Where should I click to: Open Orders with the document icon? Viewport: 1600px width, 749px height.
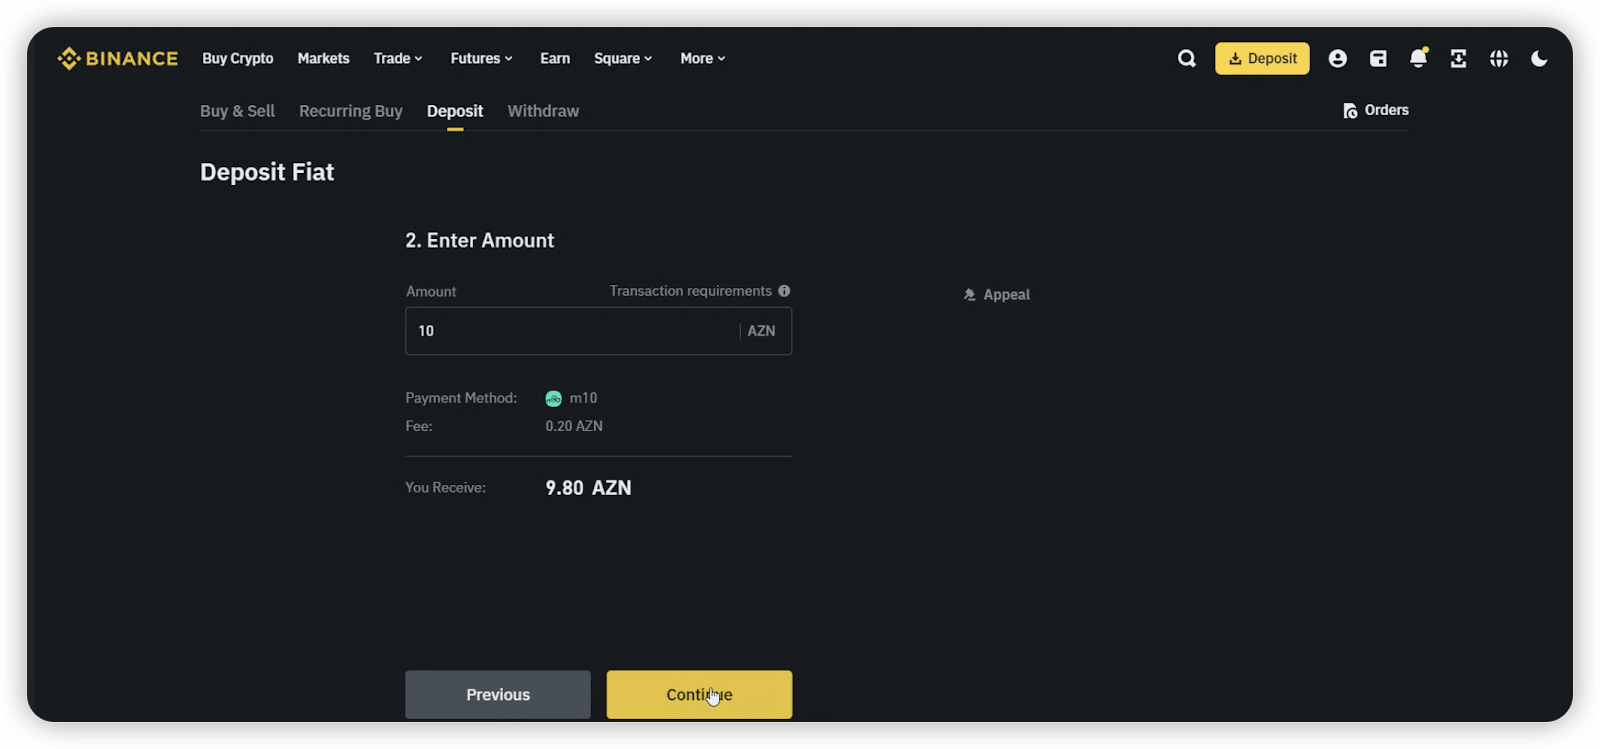1376,110
